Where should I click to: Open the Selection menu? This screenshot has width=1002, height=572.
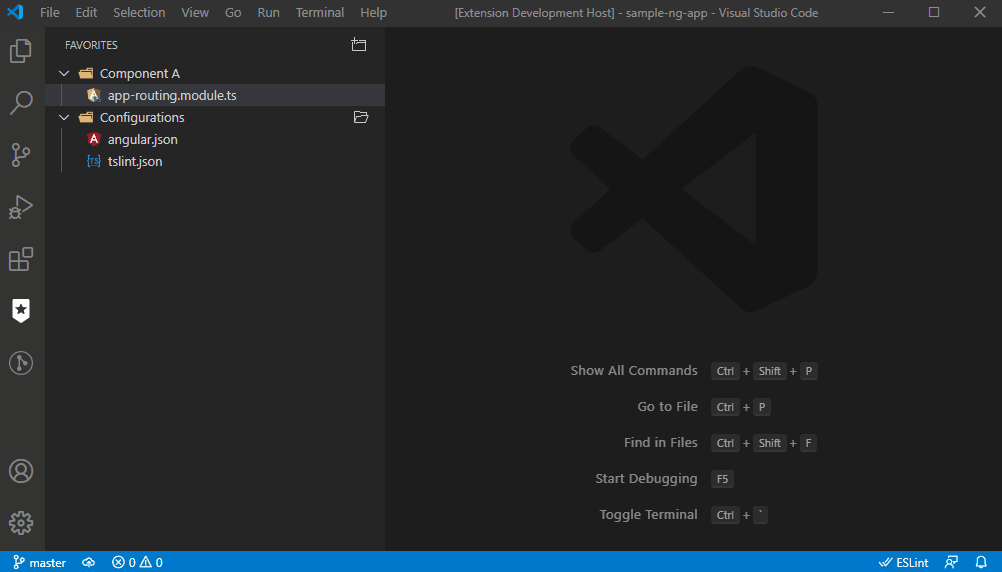coord(139,12)
